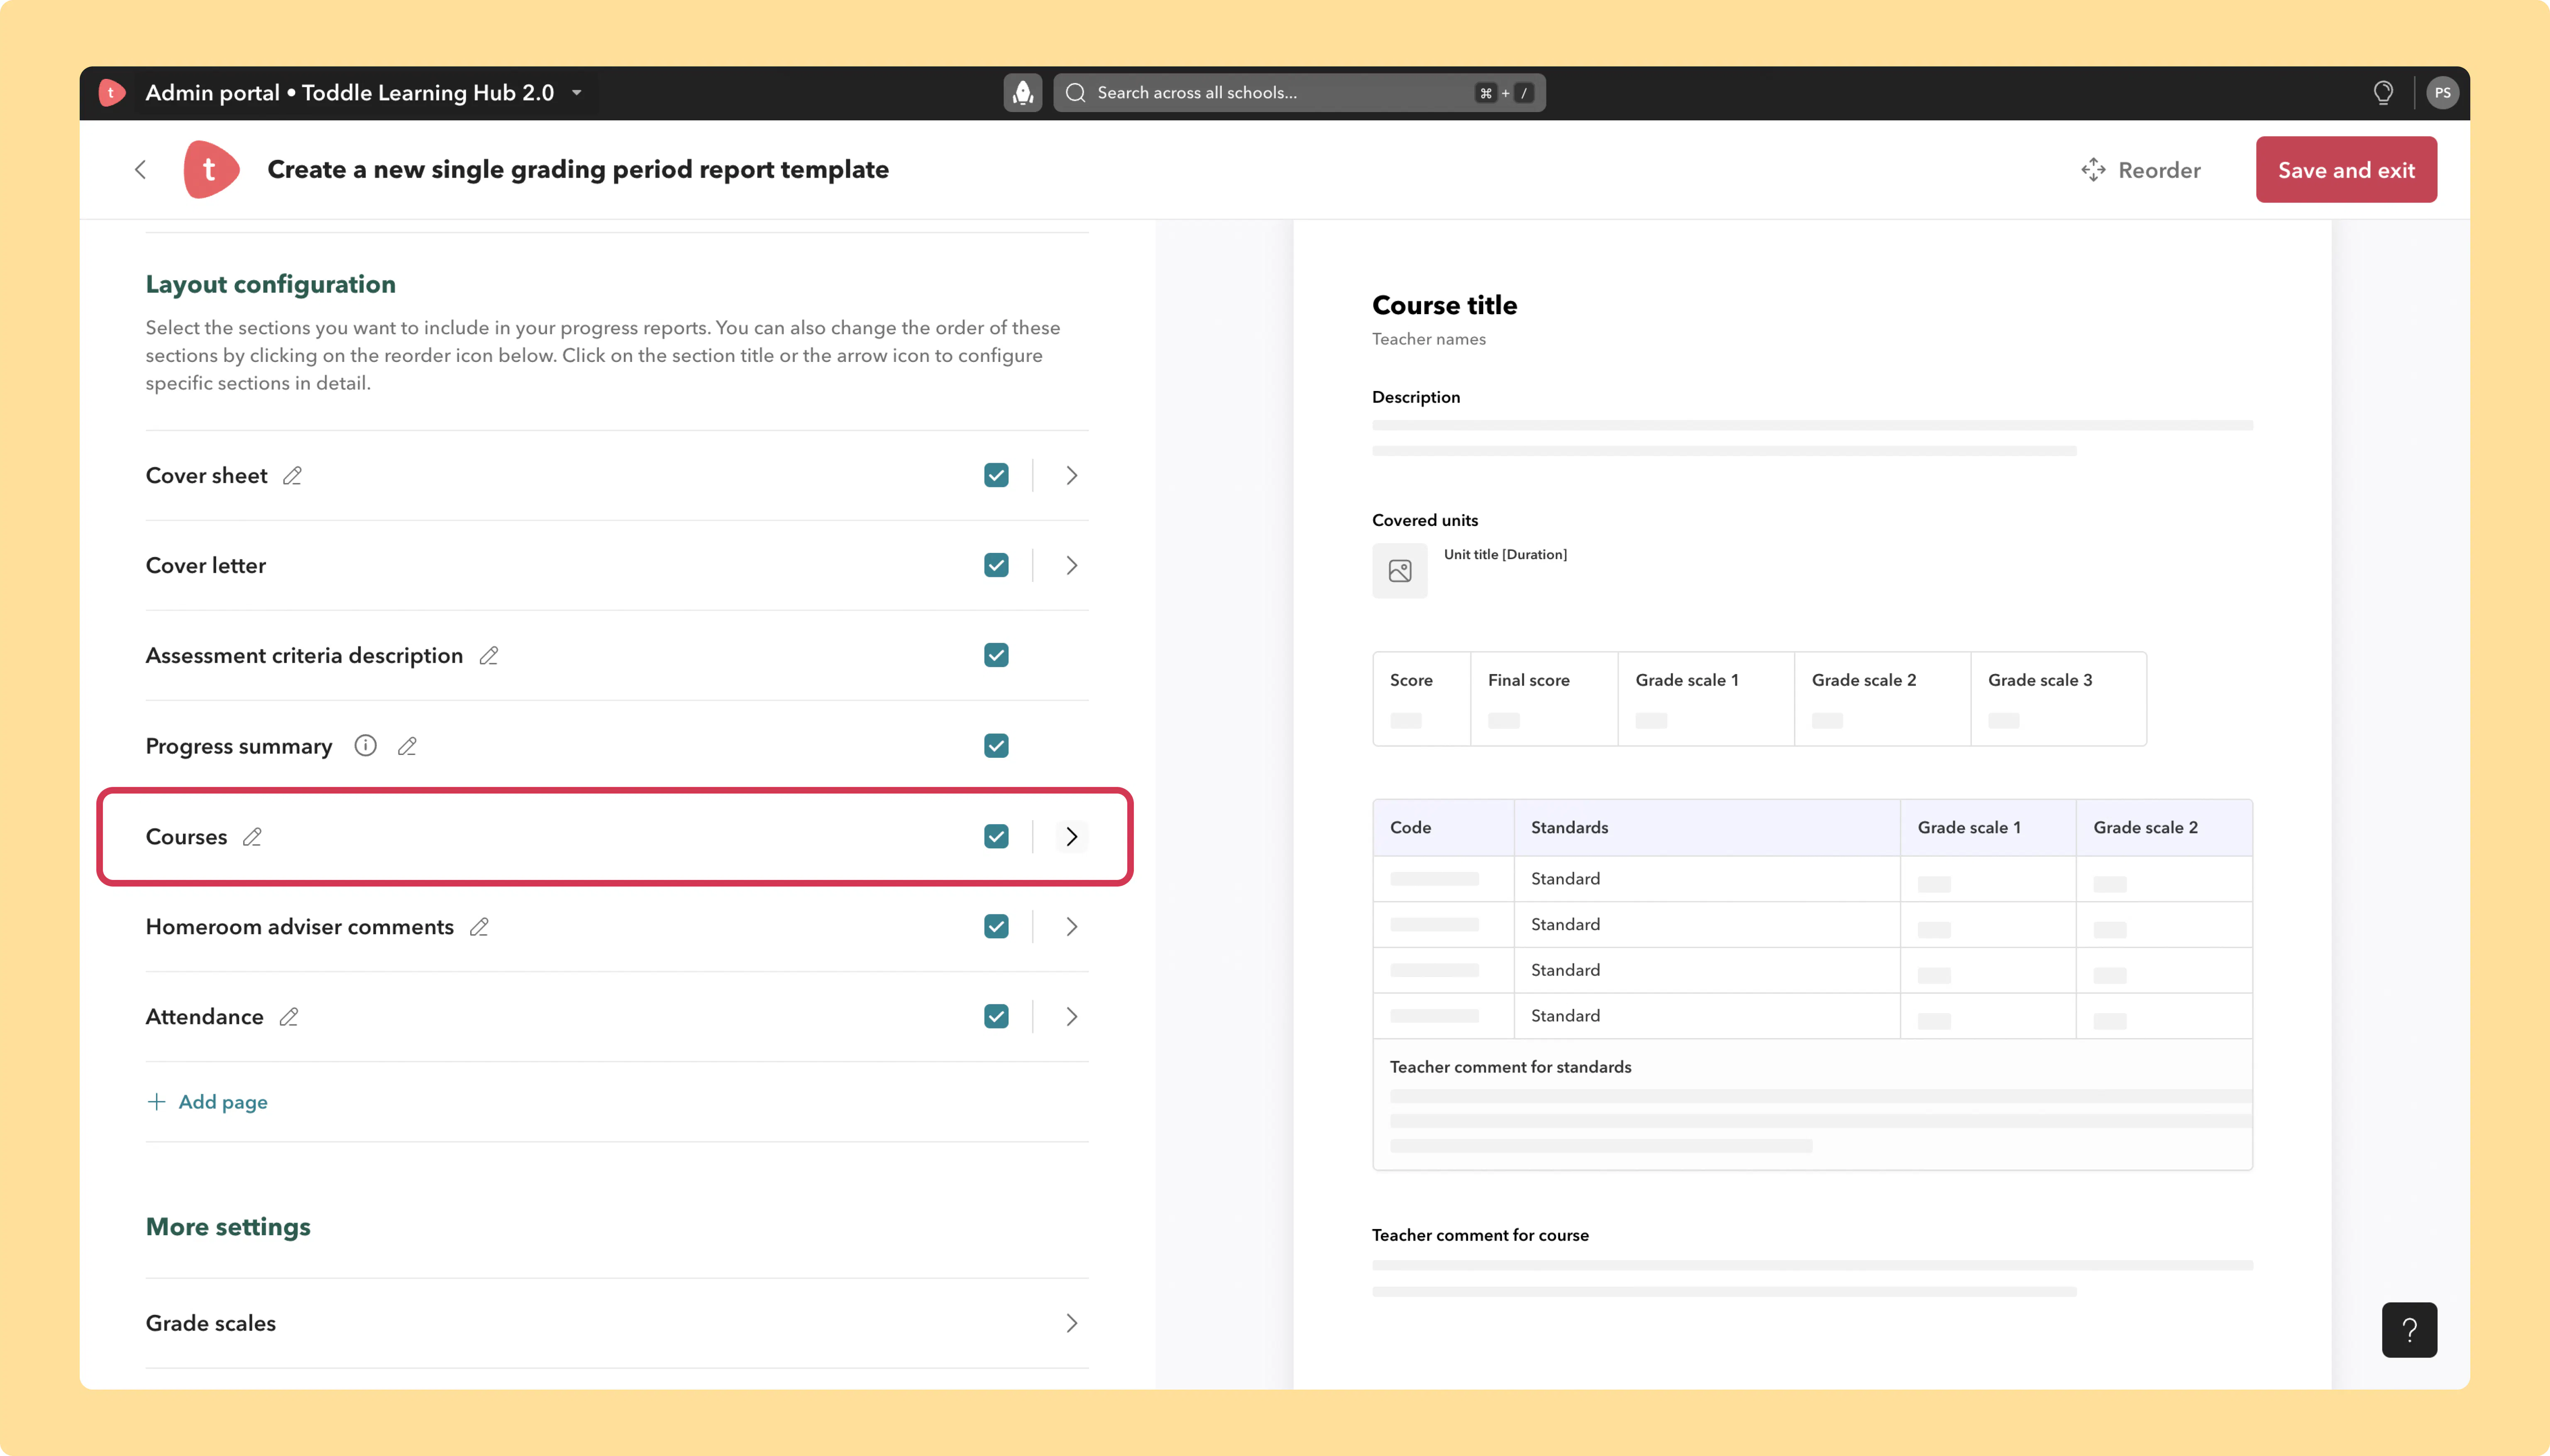Screen dimensions: 2550x1456
Task: Select the Final score preview cell
Action: click(x=1543, y=699)
